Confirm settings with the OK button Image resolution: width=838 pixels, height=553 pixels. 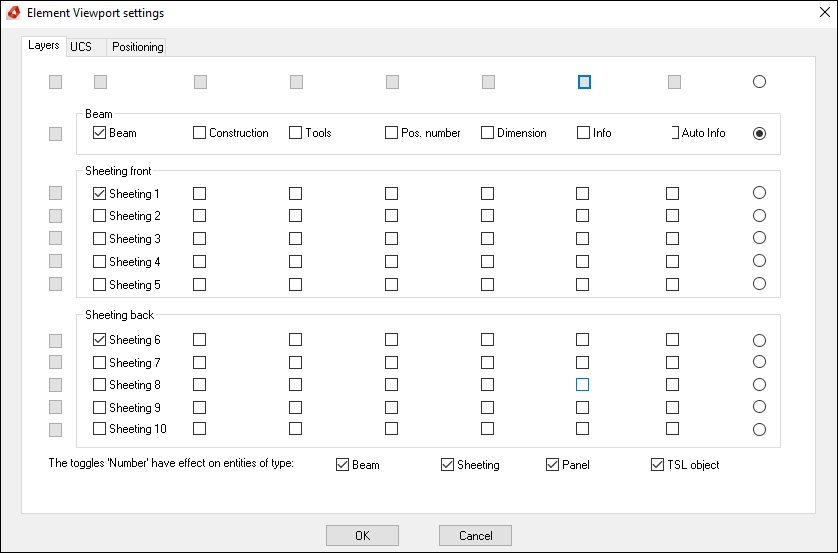362,535
